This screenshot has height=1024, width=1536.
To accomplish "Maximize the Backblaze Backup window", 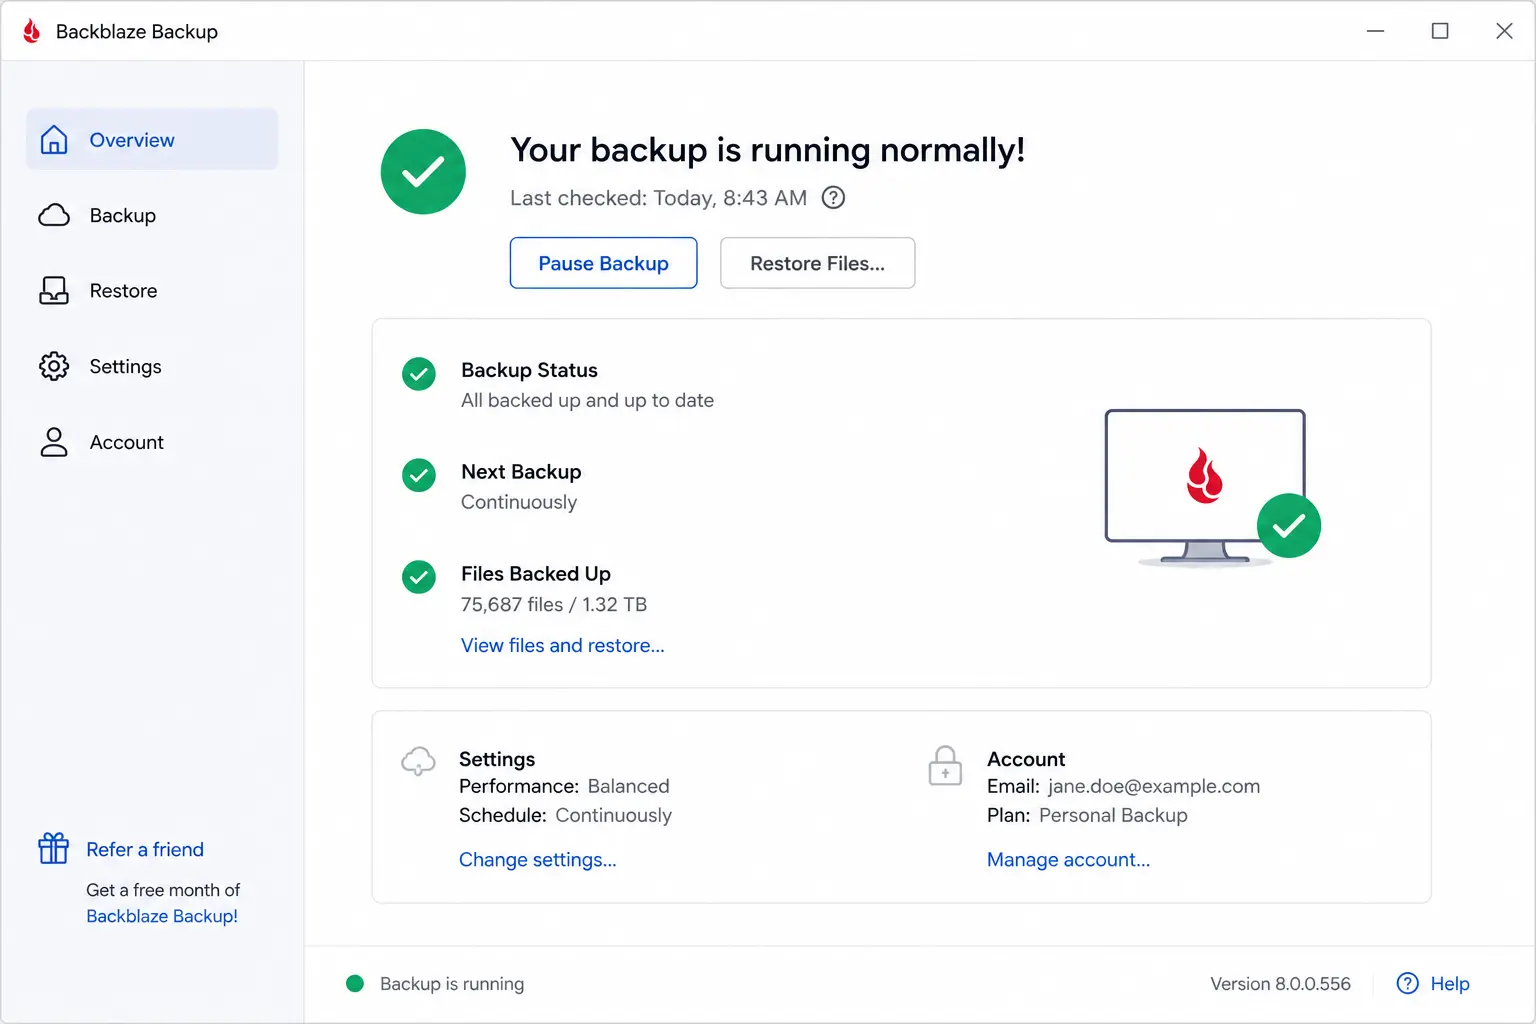I will tap(1440, 31).
